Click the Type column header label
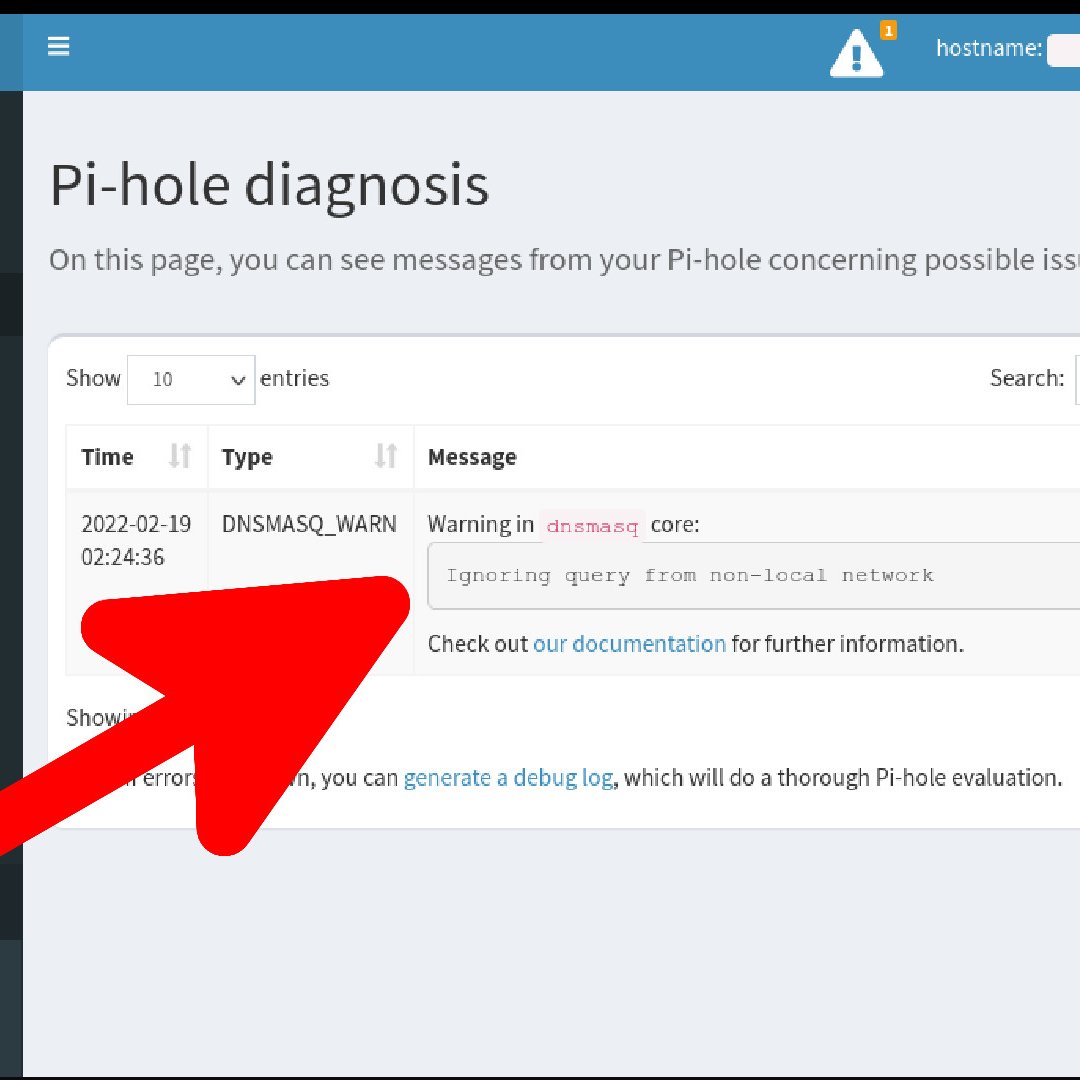The height and width of the screenshot is (1080, 1080). [x=247, y=457]
